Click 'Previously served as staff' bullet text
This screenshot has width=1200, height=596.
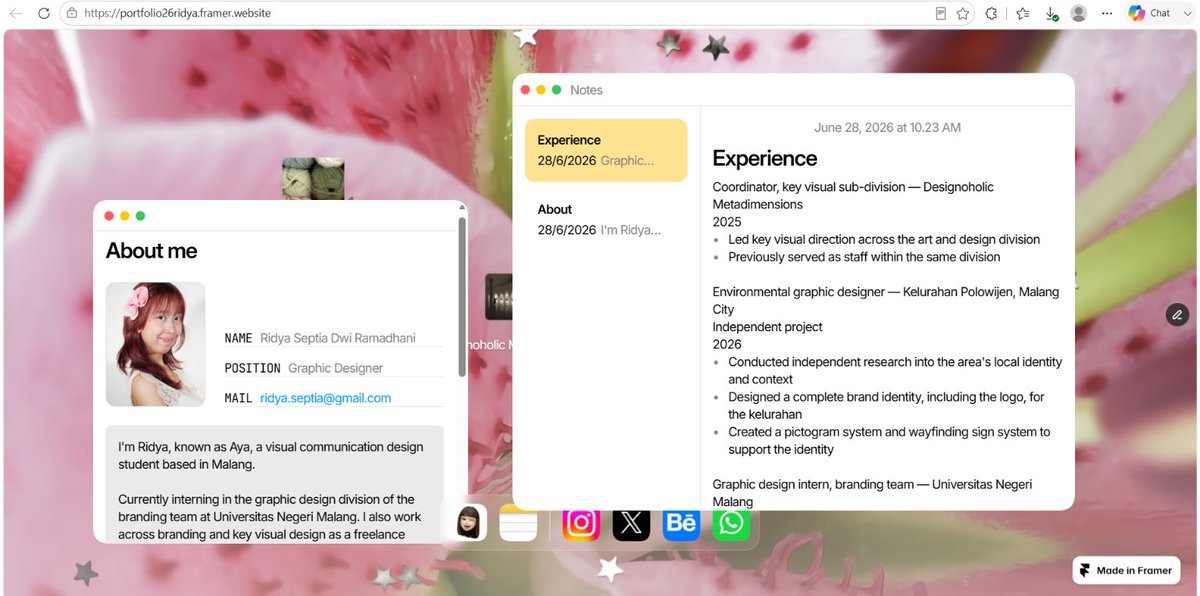point(864,257)
